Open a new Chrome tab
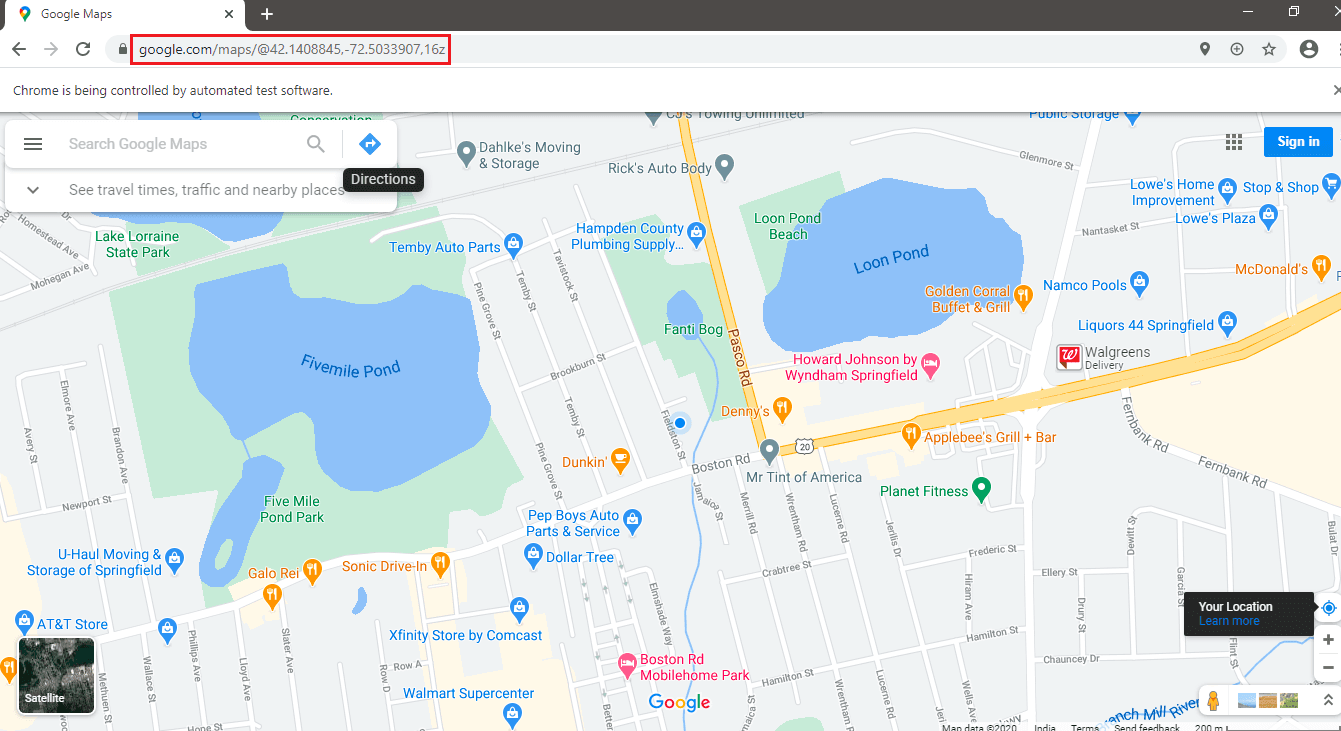This screenshot has height=731, width=1341. tap(267, 14)
